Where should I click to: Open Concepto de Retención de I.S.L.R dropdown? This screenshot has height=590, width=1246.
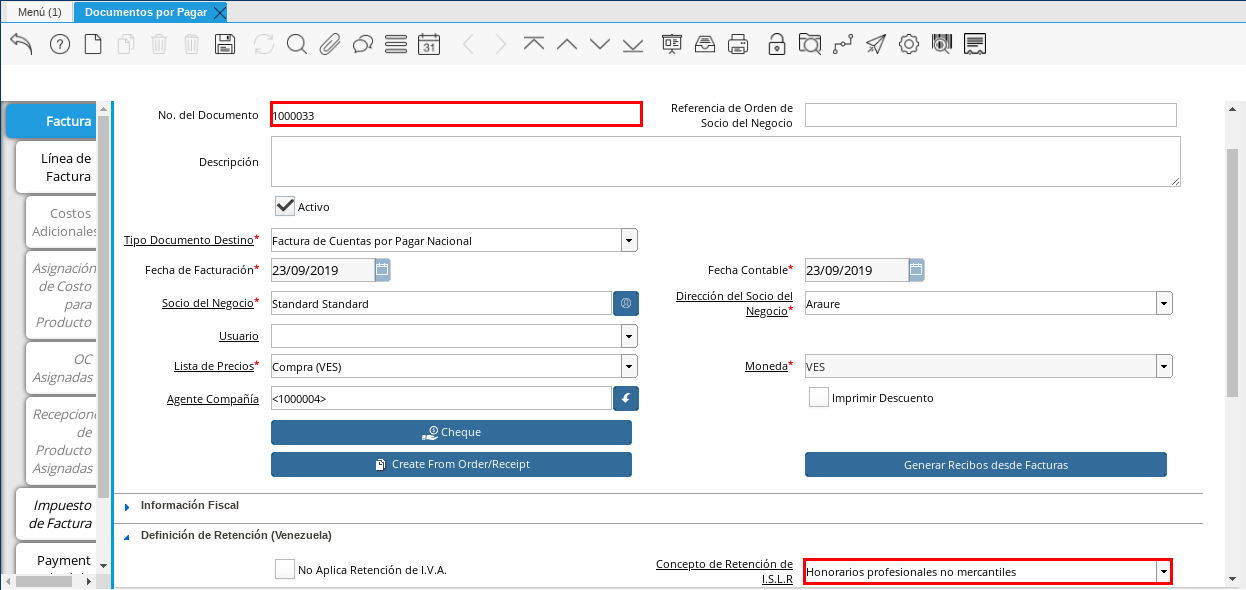1163,572
